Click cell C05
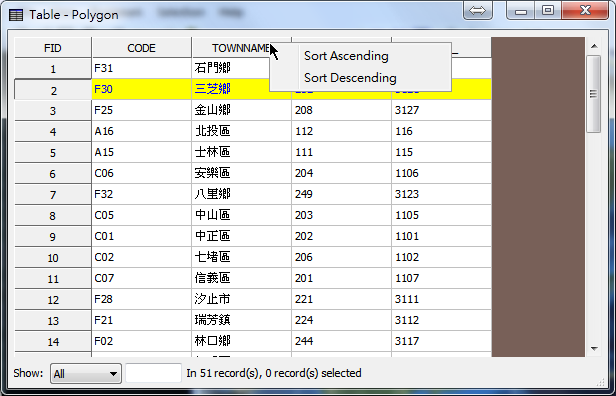This screenshot has width=616, height=396. [x=141, y=215]
